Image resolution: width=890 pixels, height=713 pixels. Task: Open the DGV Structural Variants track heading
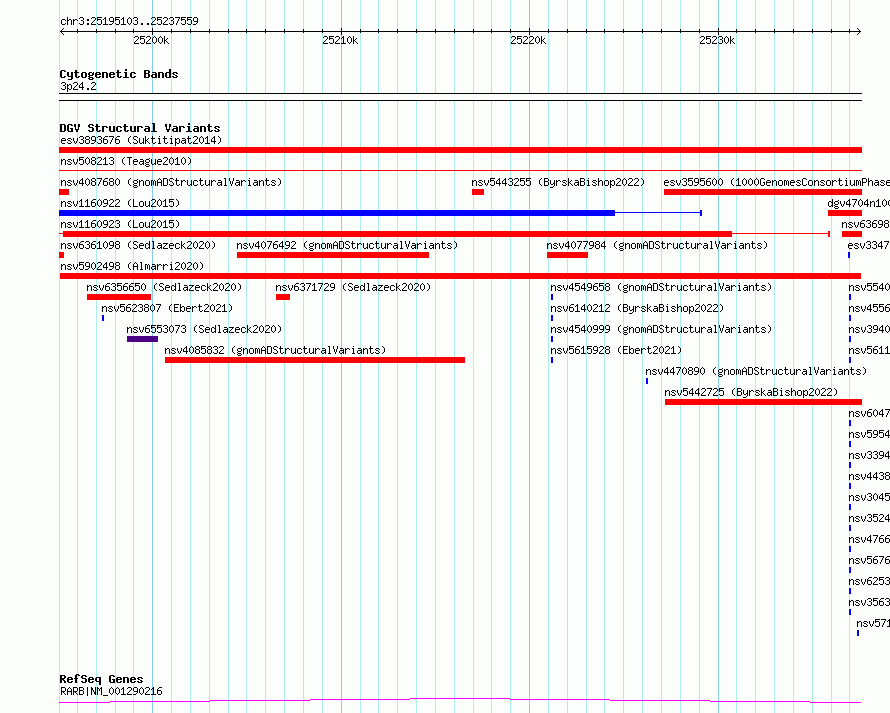140,128
